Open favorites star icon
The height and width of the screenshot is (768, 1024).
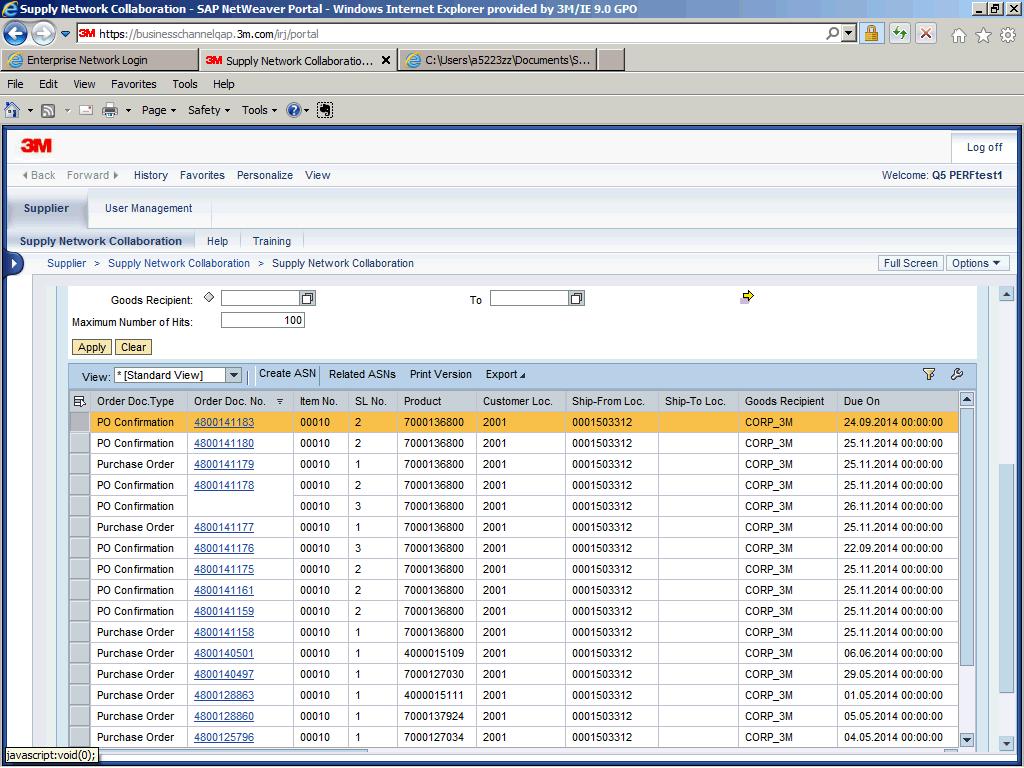point(983,35)
